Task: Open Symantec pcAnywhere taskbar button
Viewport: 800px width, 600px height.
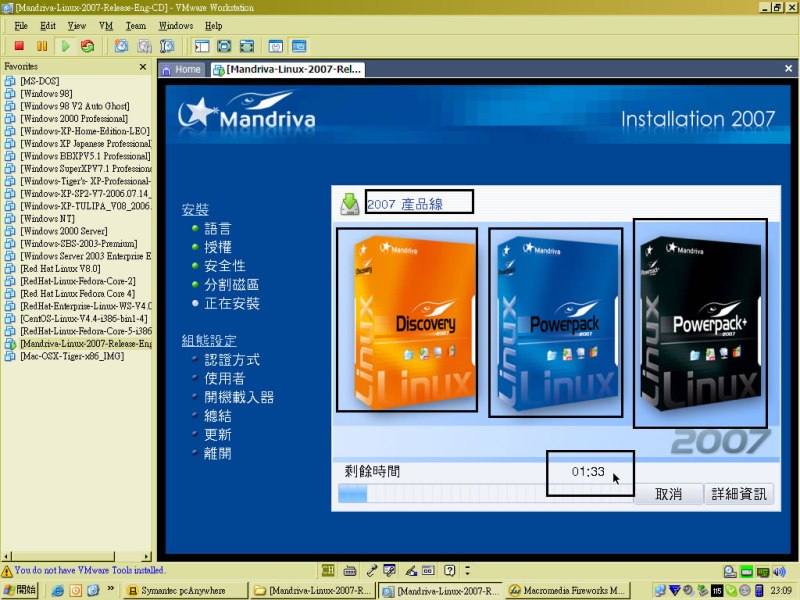Action: (185, 590)
